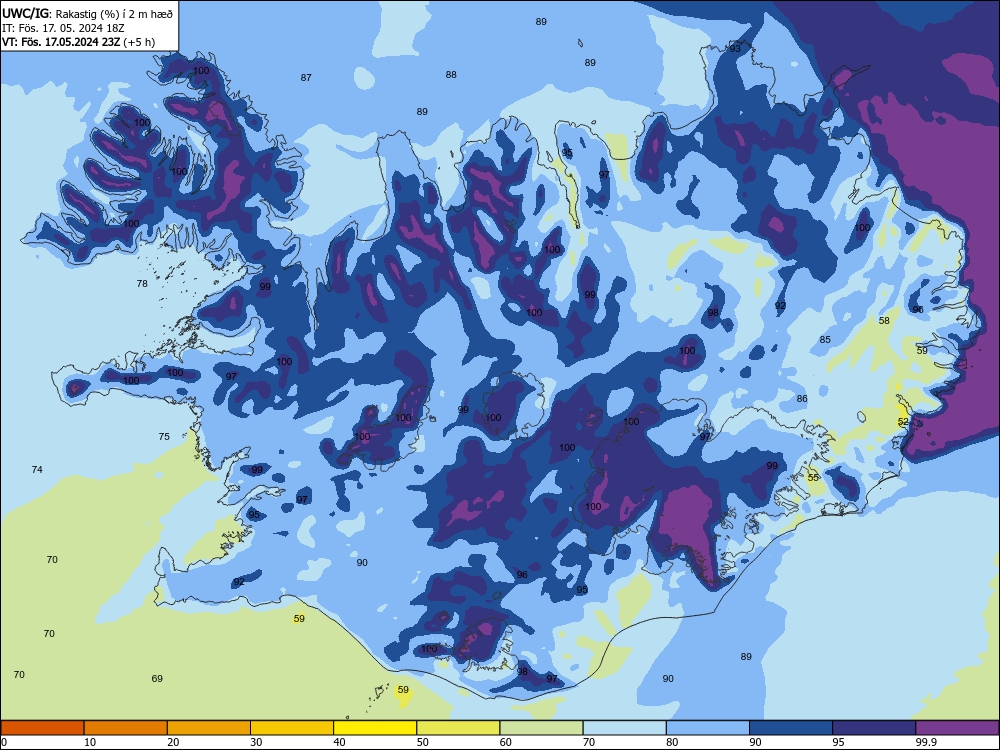Click the humidity value 87 offshore north
This screenshot has height=750, width=1000.
tap(306, 77)
